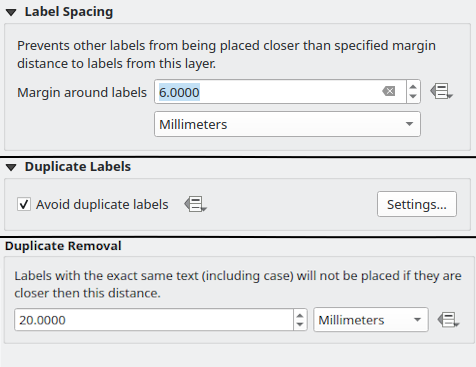This screenshot has height=367, width=476.
Task: Collapse the Duplicate Labels section
Action: (11, 167)
